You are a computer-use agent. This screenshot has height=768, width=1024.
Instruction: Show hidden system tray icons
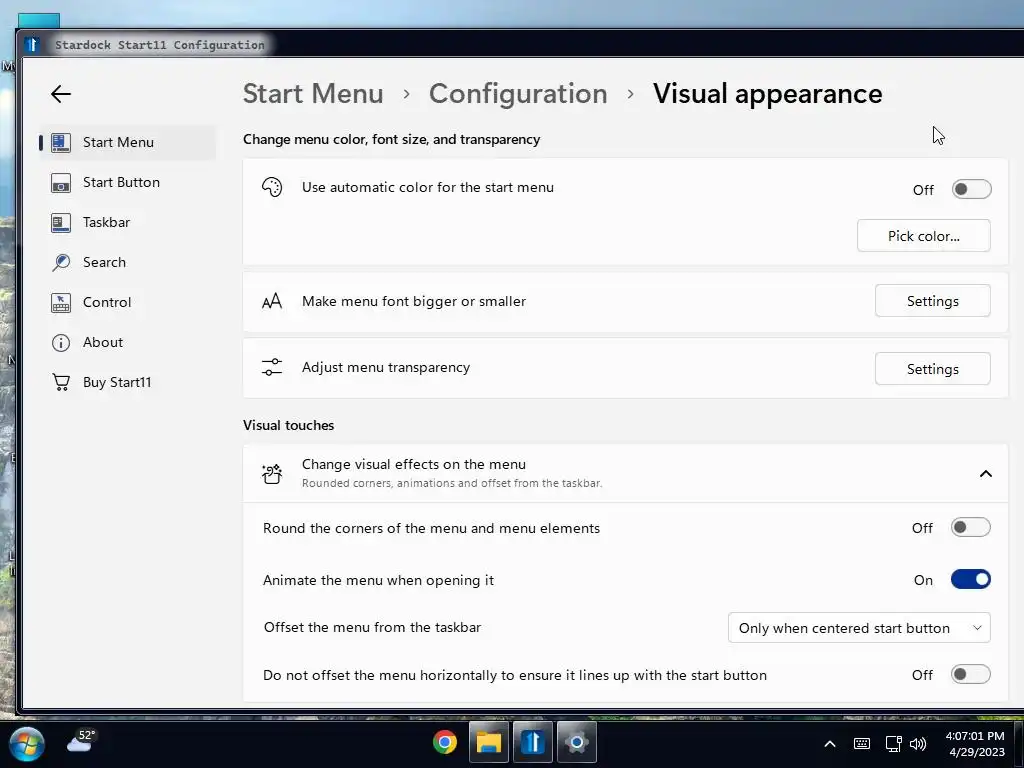point(829,744)
